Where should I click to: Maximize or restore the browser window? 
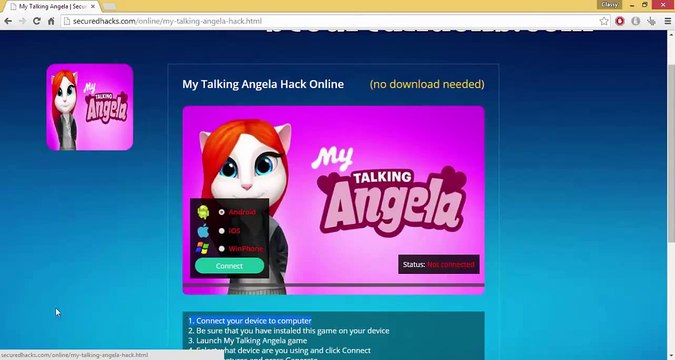click(644, 5)
